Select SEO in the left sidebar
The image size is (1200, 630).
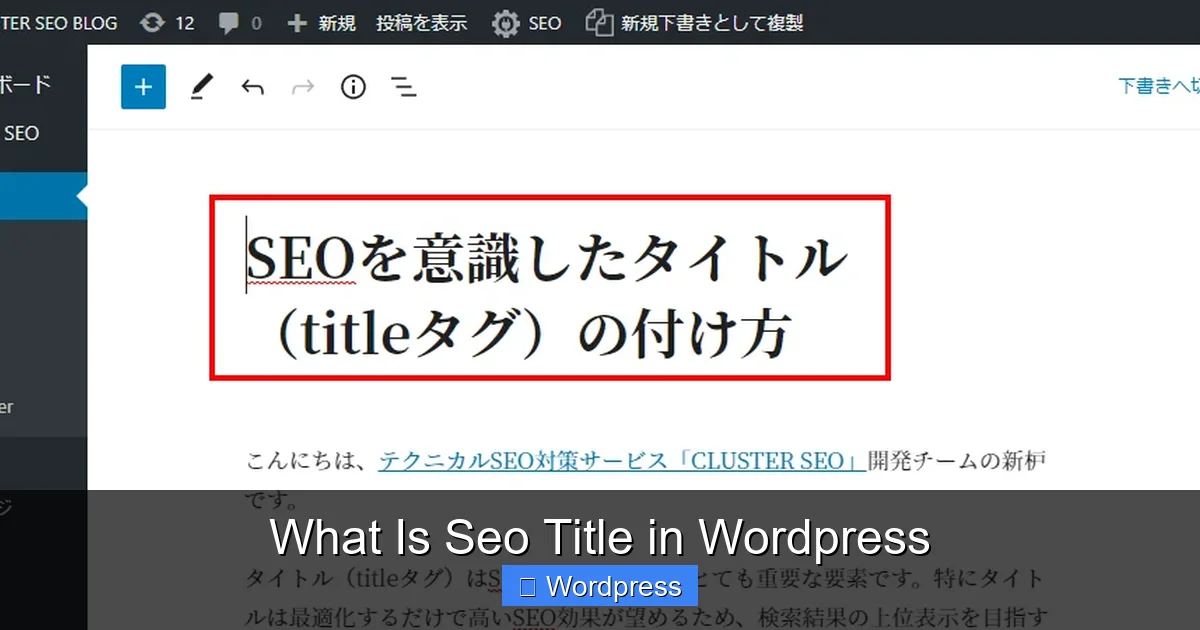23,133
